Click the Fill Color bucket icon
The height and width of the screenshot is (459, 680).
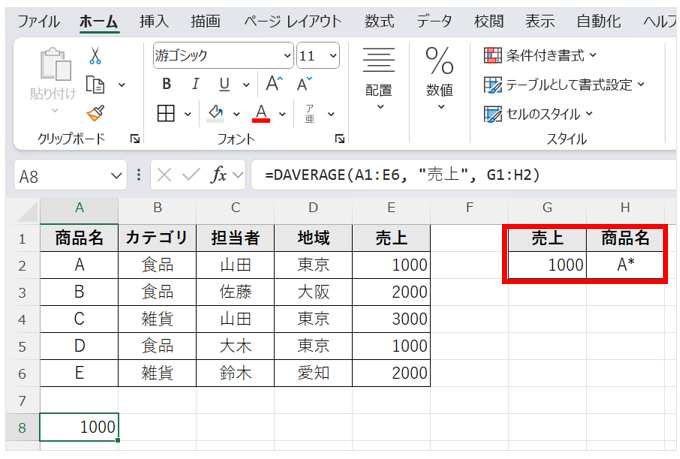pyautogui.click(x=216, y=114)
